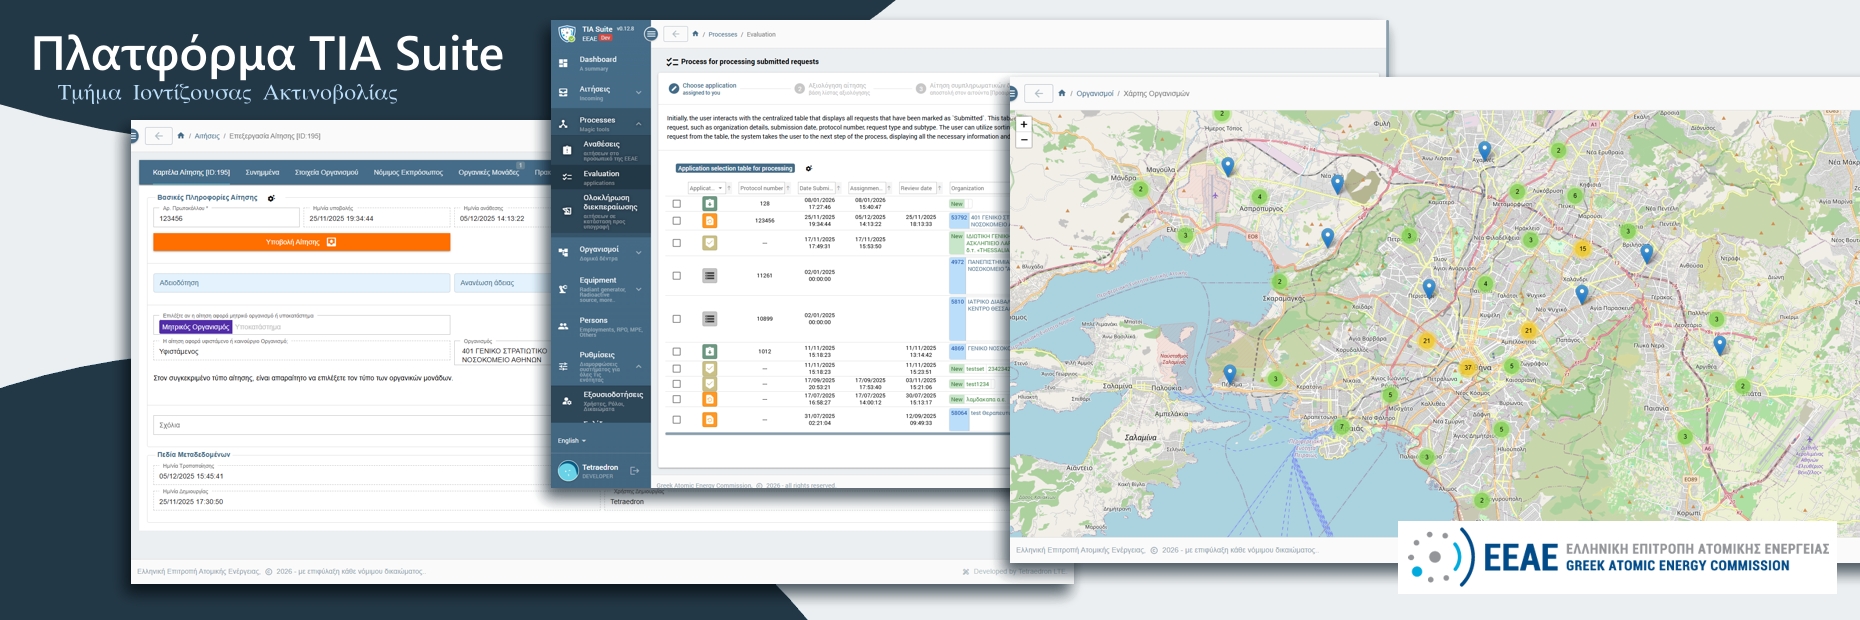Viewport: 1860px width, 620px height.
Task: Open the Applicat... column filter dropdown
Action: pos(706,188)
